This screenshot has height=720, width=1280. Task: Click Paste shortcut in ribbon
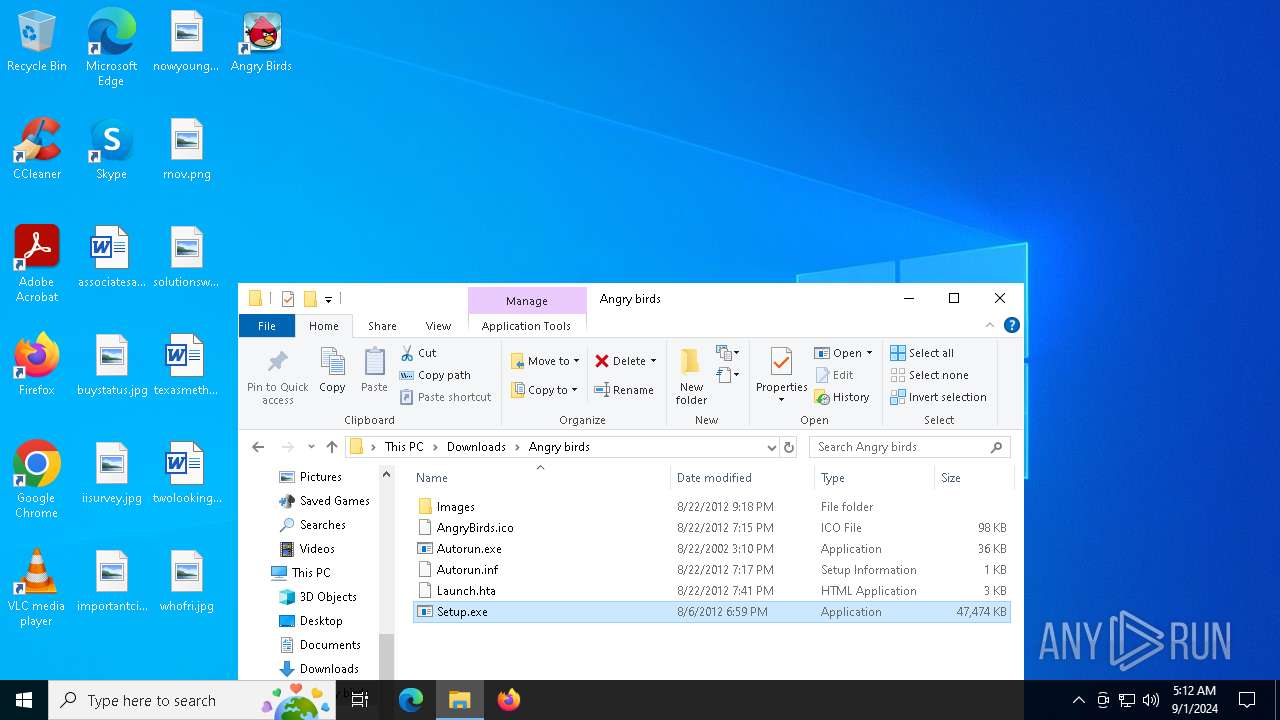pyautogui.click(x=445, y=397)
